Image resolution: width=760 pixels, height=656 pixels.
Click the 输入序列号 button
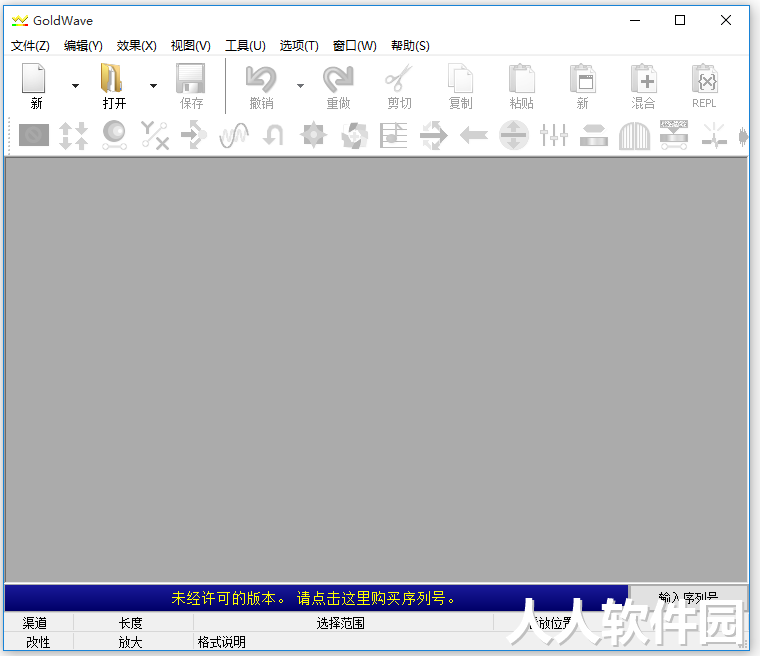coord(688,597)
